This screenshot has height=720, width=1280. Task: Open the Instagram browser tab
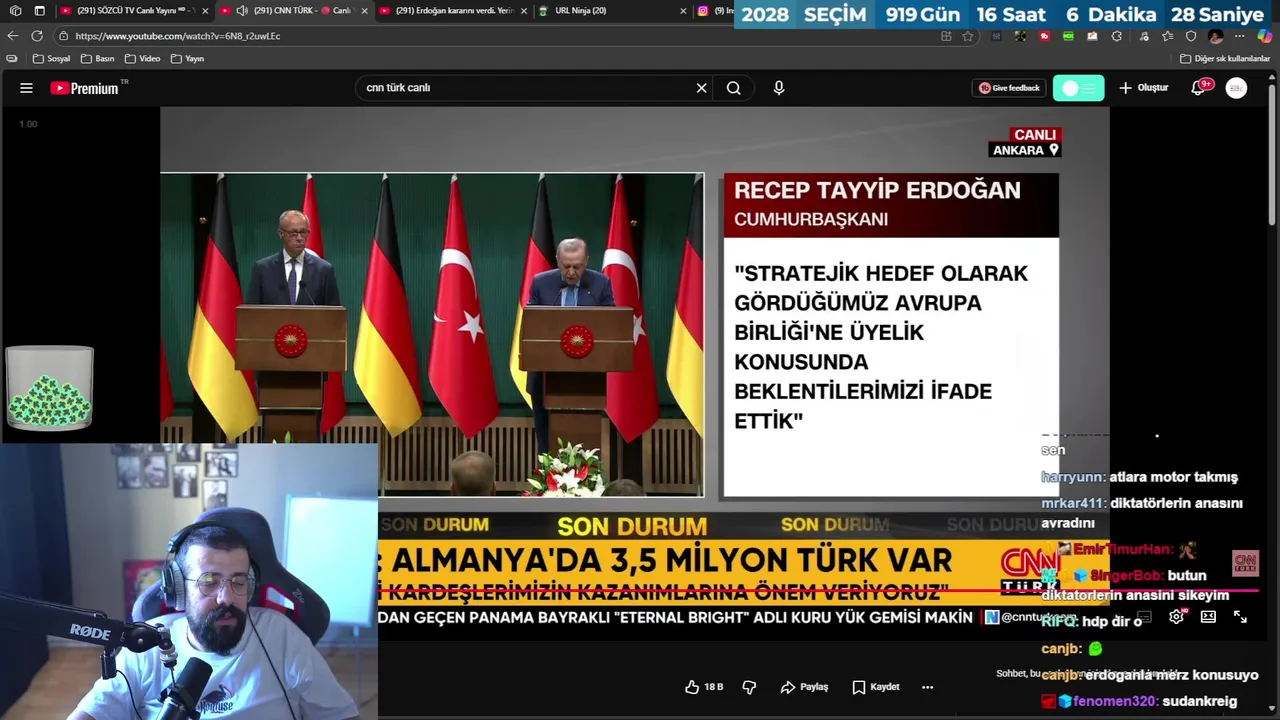tap(715, 11)
